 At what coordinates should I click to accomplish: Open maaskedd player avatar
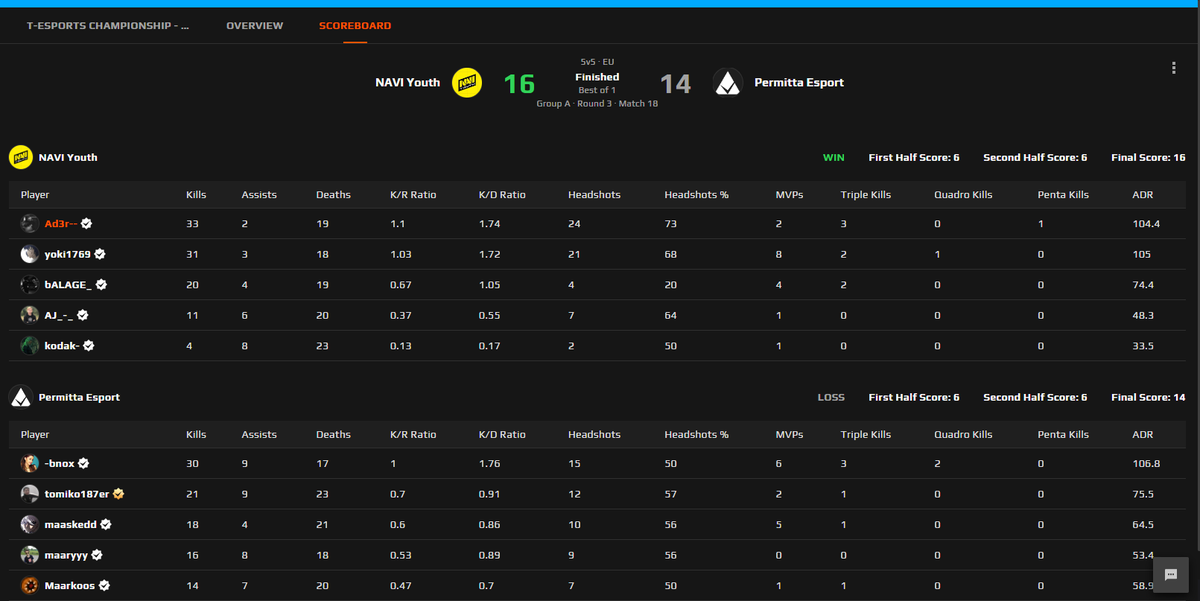pos(30,524)
